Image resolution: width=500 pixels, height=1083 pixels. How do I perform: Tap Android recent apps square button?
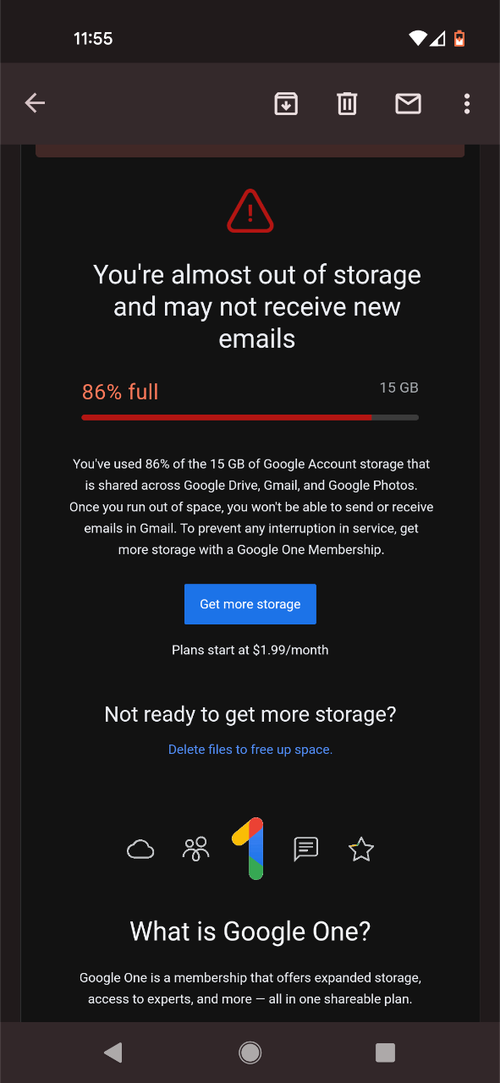click(x=385, y=1053)
